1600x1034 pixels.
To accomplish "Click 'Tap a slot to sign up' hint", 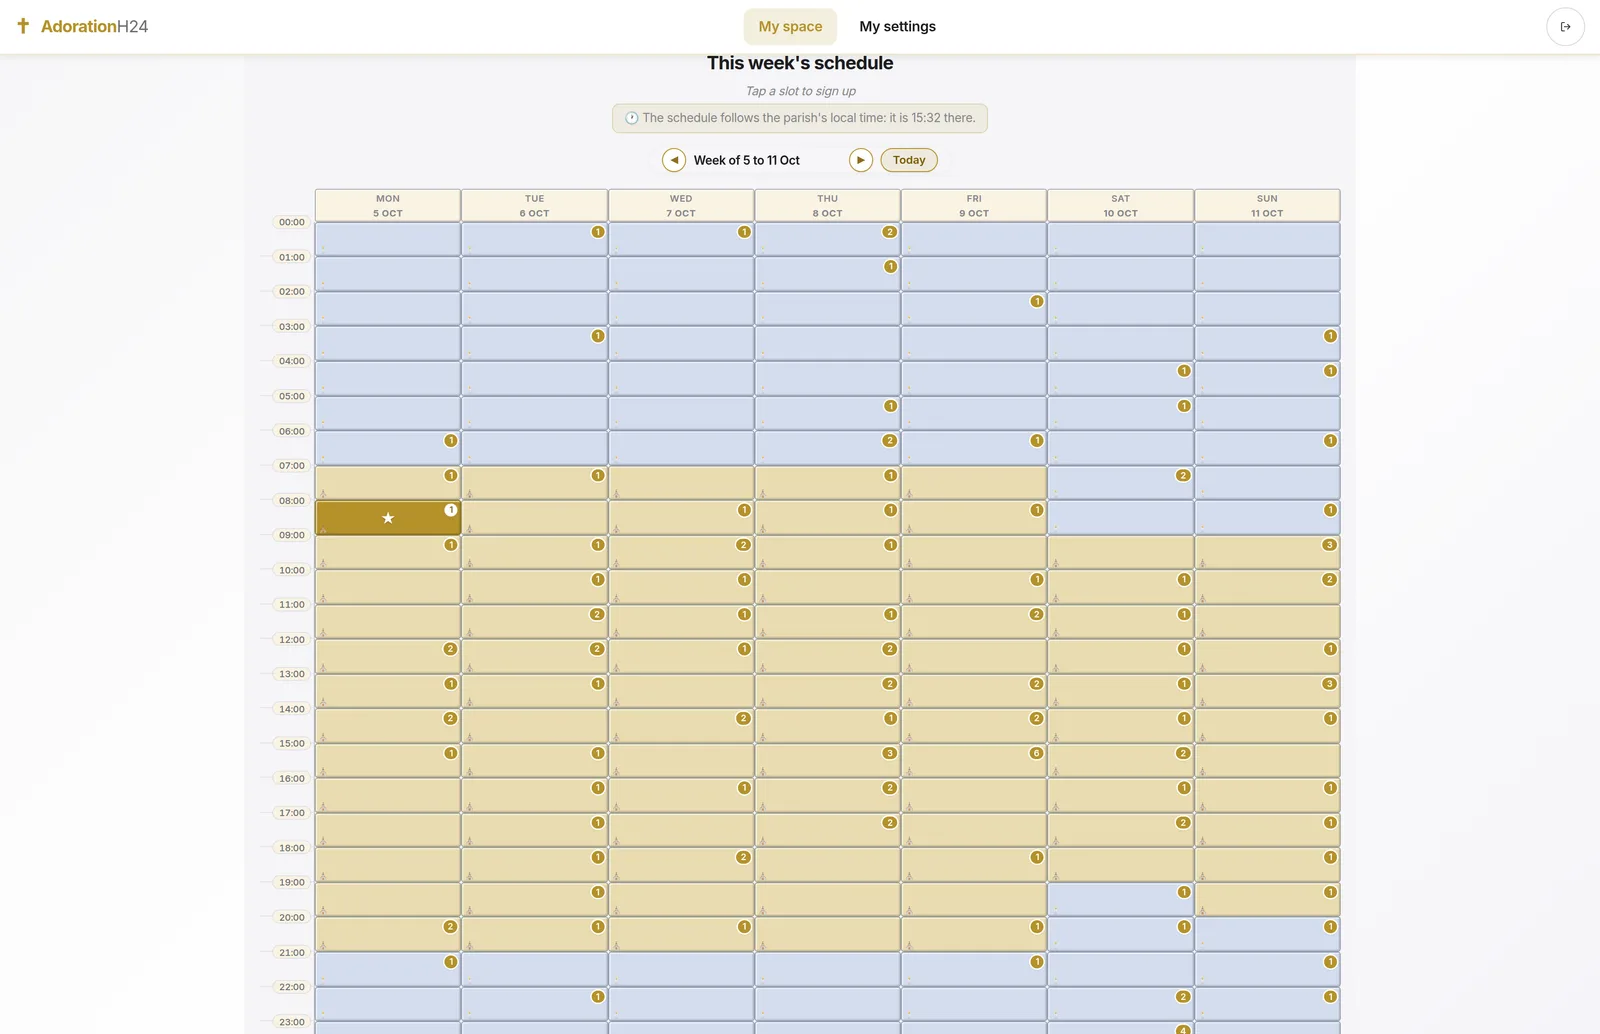I will pyautogui.click(x=800, y=91).
